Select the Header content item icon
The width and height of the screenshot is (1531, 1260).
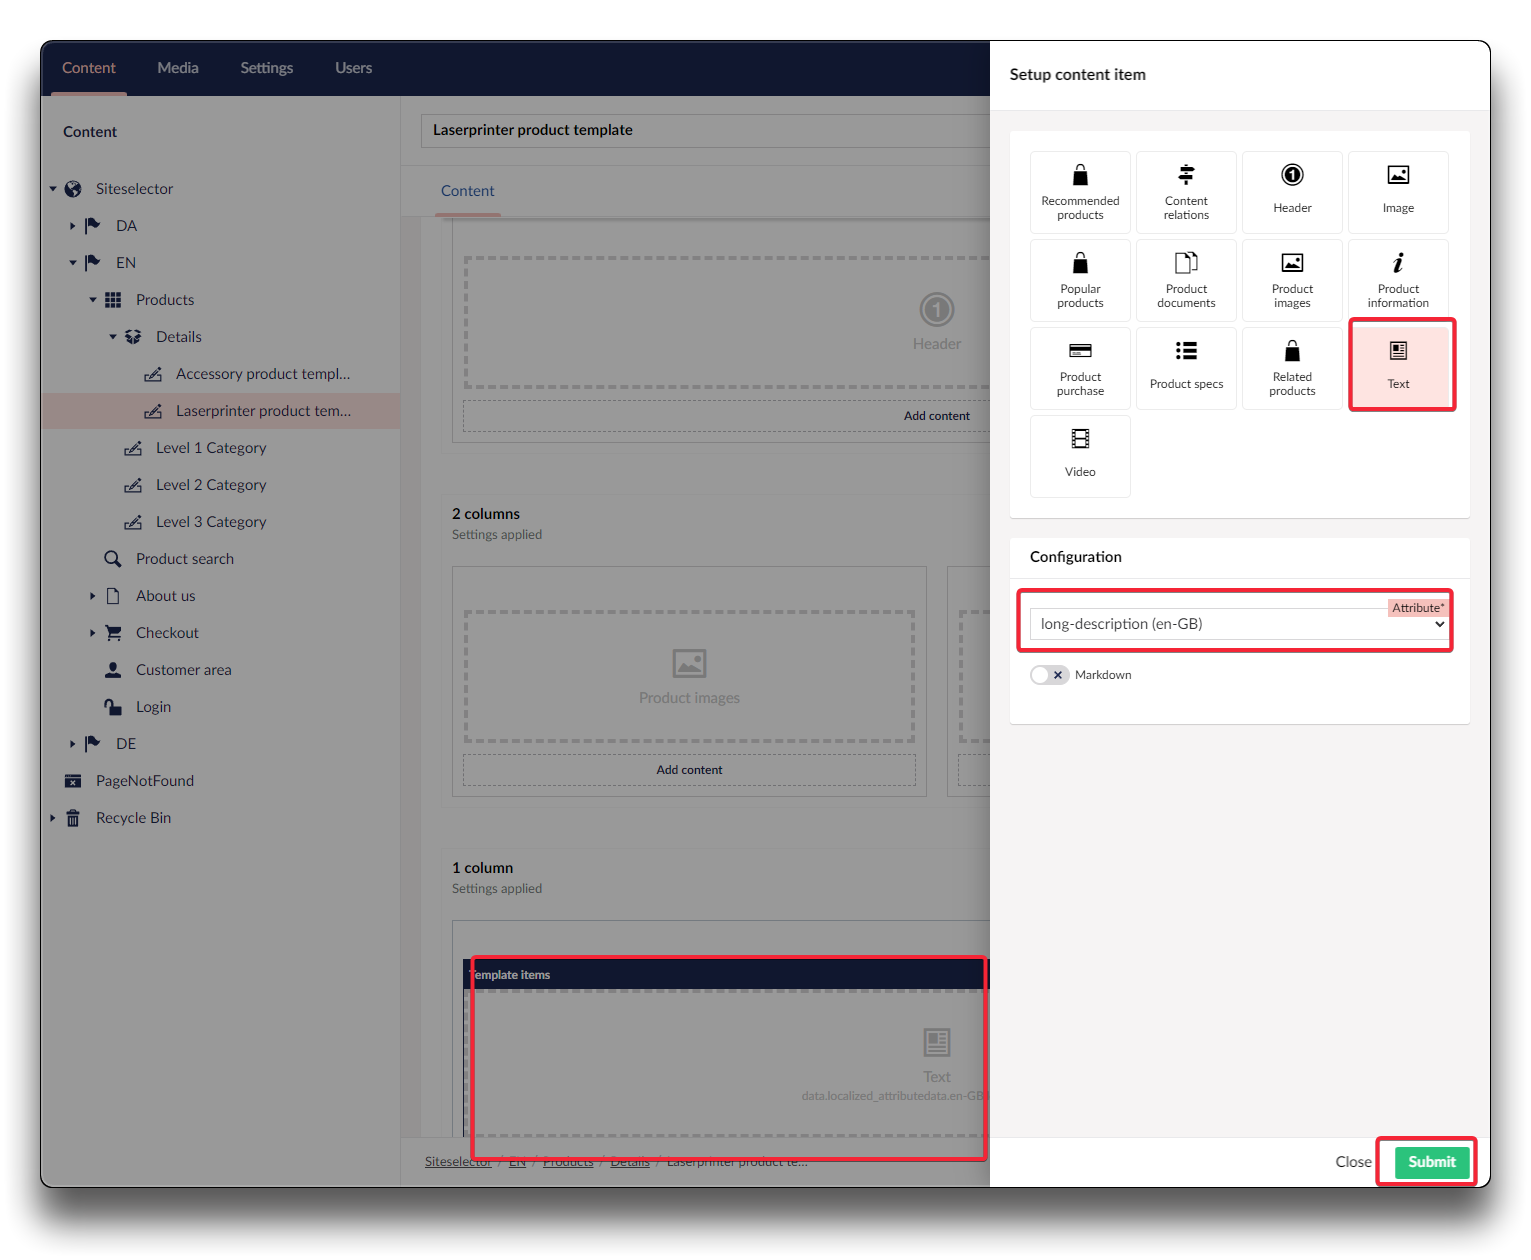tap(1292, 176)
